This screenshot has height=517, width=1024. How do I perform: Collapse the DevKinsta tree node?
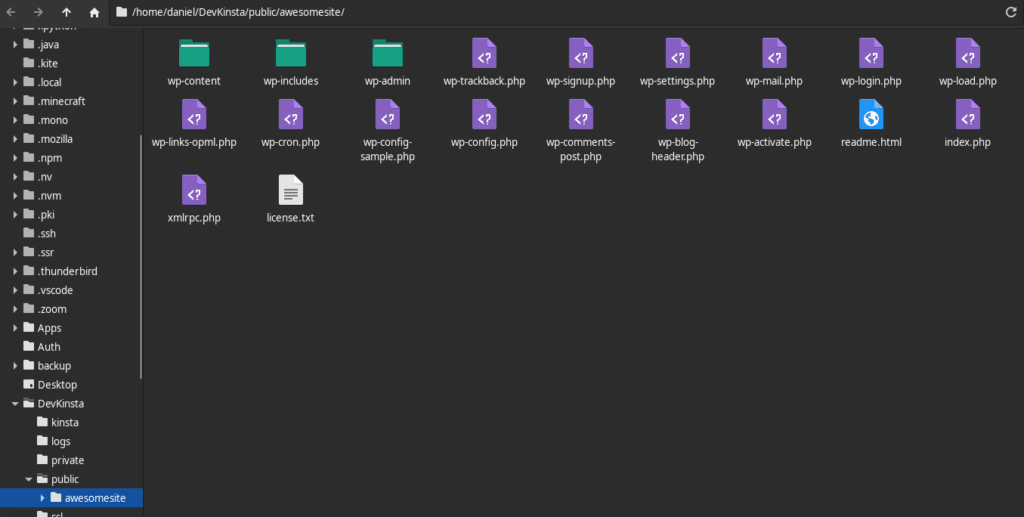(x=15, y=404)
